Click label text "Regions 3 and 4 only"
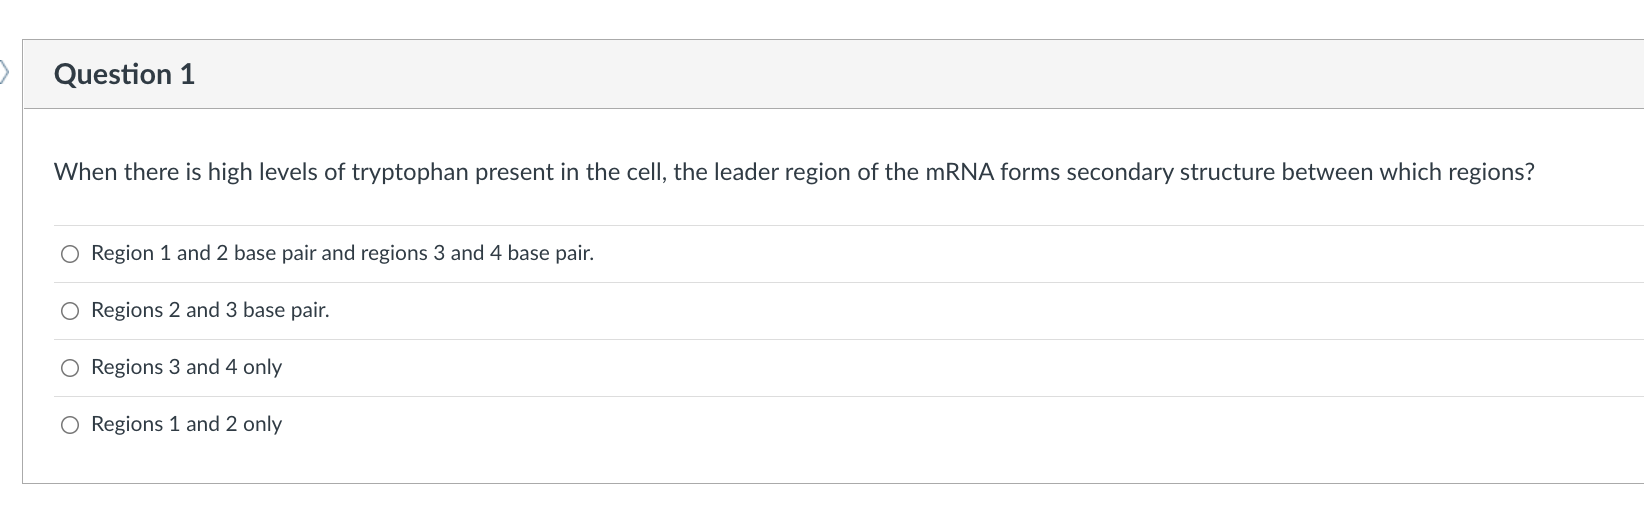 point(186,367)
